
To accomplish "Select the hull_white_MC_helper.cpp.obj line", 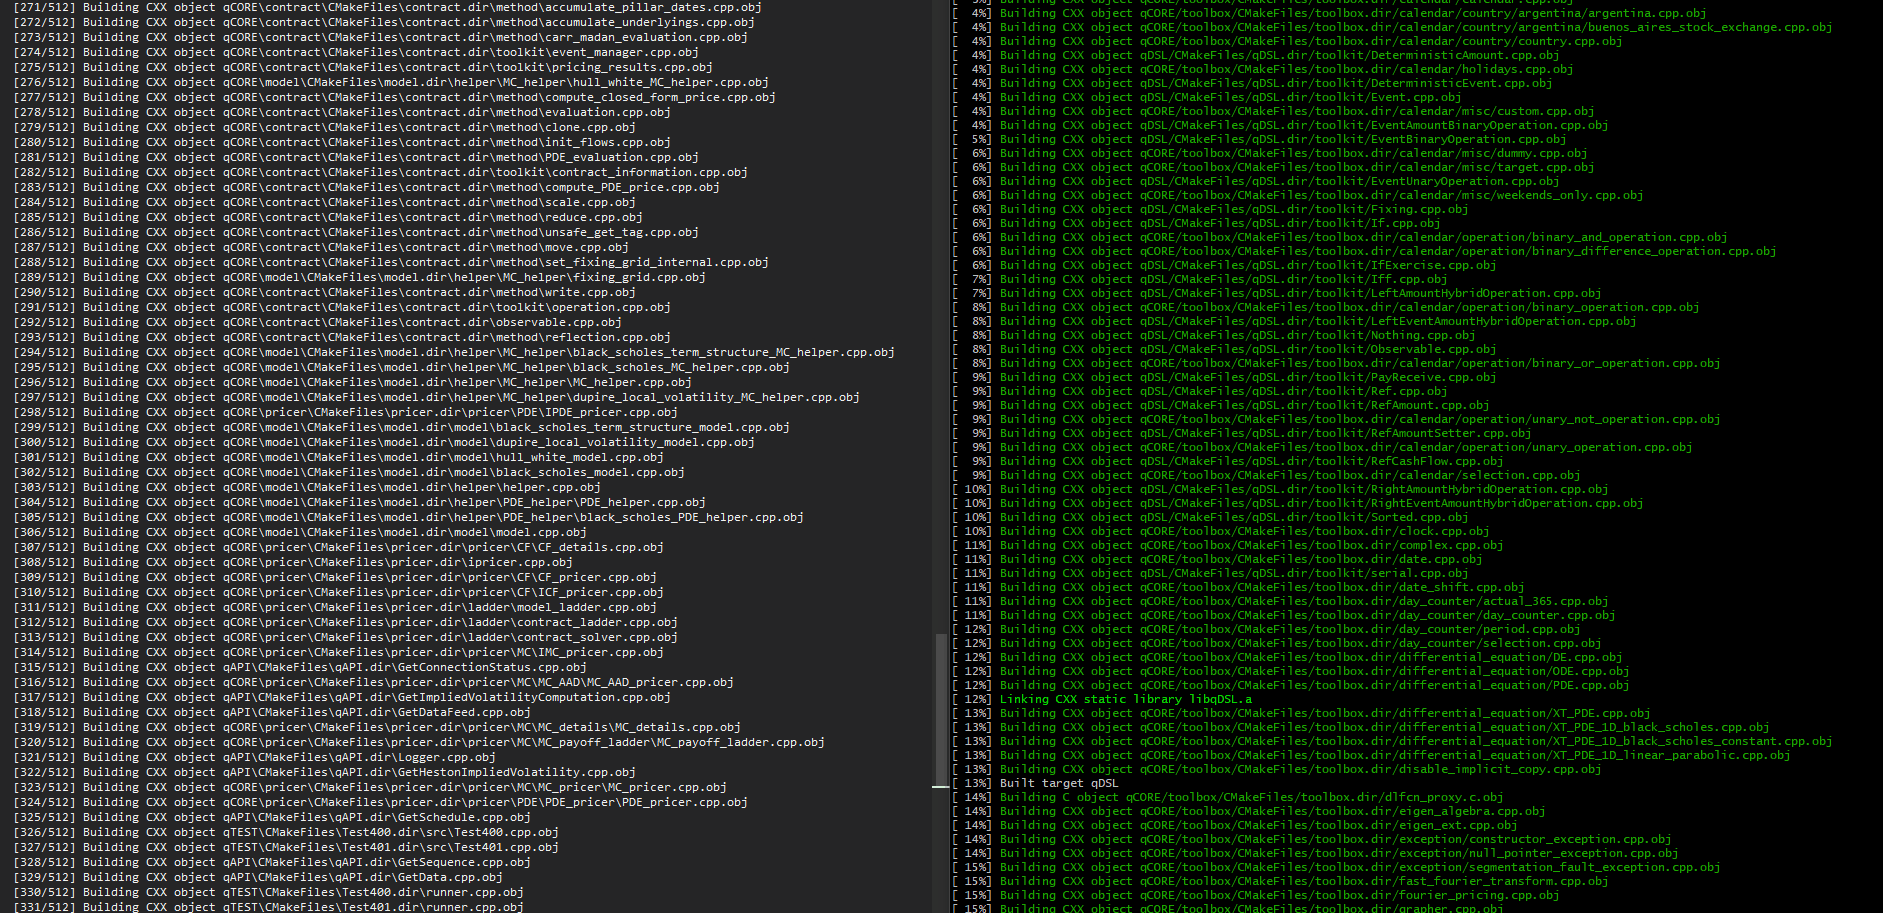I will 391,82.
